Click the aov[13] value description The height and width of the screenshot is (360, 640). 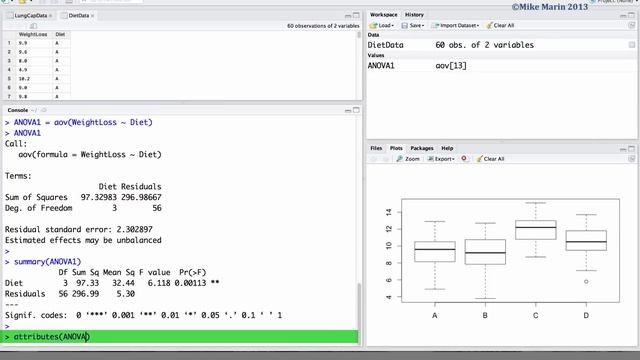pyautogui.click(x=451, y=66)
